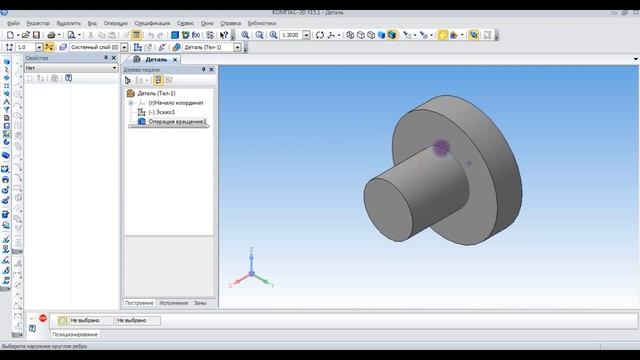Open the zoom scale 1.3020 dropdown

point(306,35)
